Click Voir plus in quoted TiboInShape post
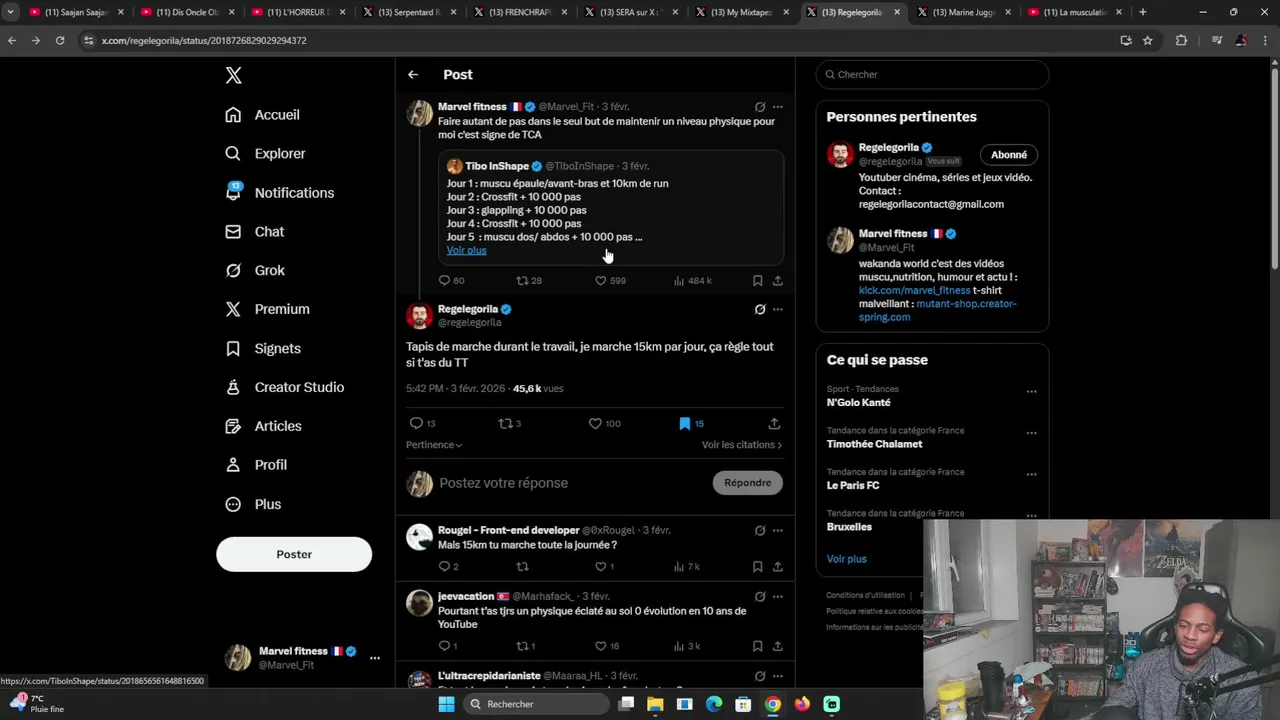The image size is (1280, 720). 467,251
